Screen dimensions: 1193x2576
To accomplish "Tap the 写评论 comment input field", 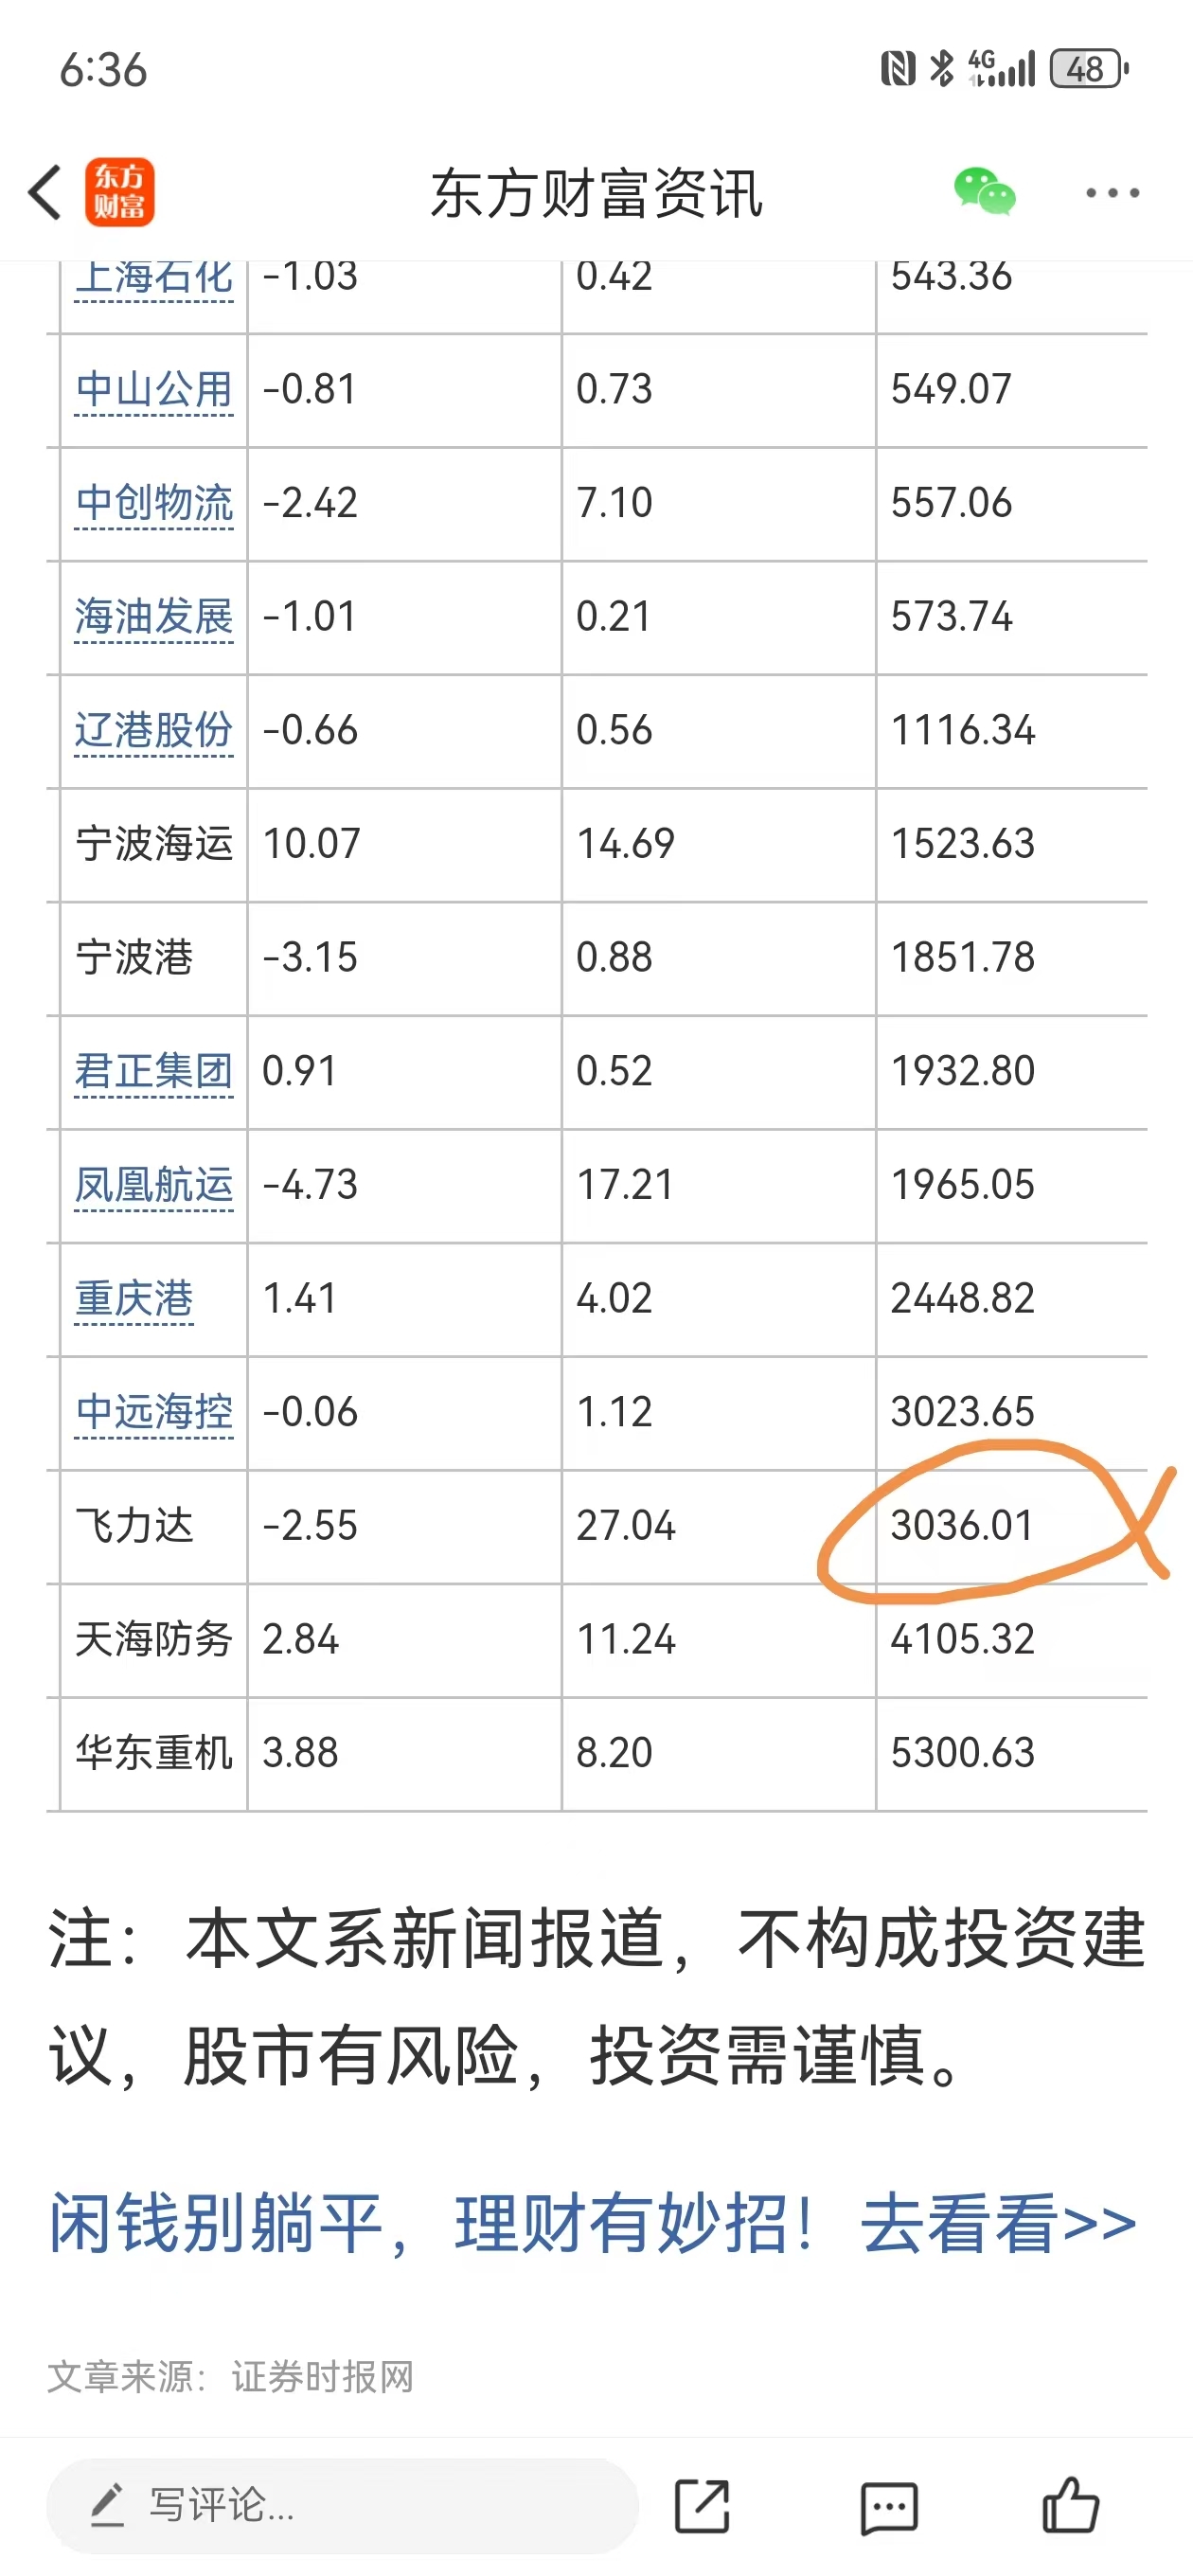I will (x=342, y=2506).
